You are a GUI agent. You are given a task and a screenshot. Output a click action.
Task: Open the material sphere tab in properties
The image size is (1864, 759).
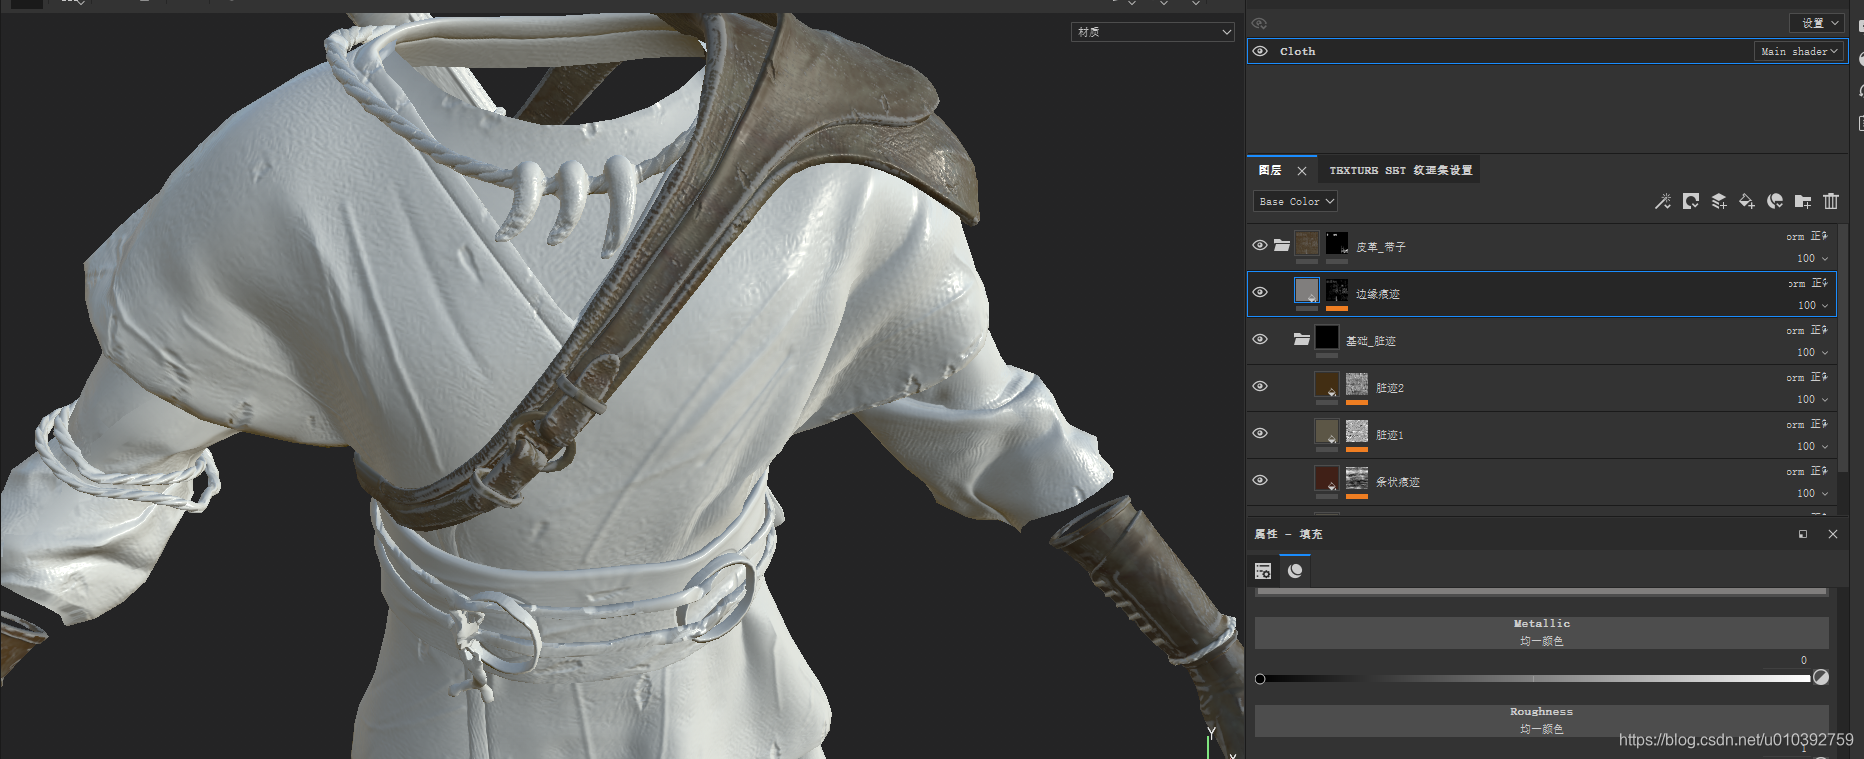point(1295,570)
